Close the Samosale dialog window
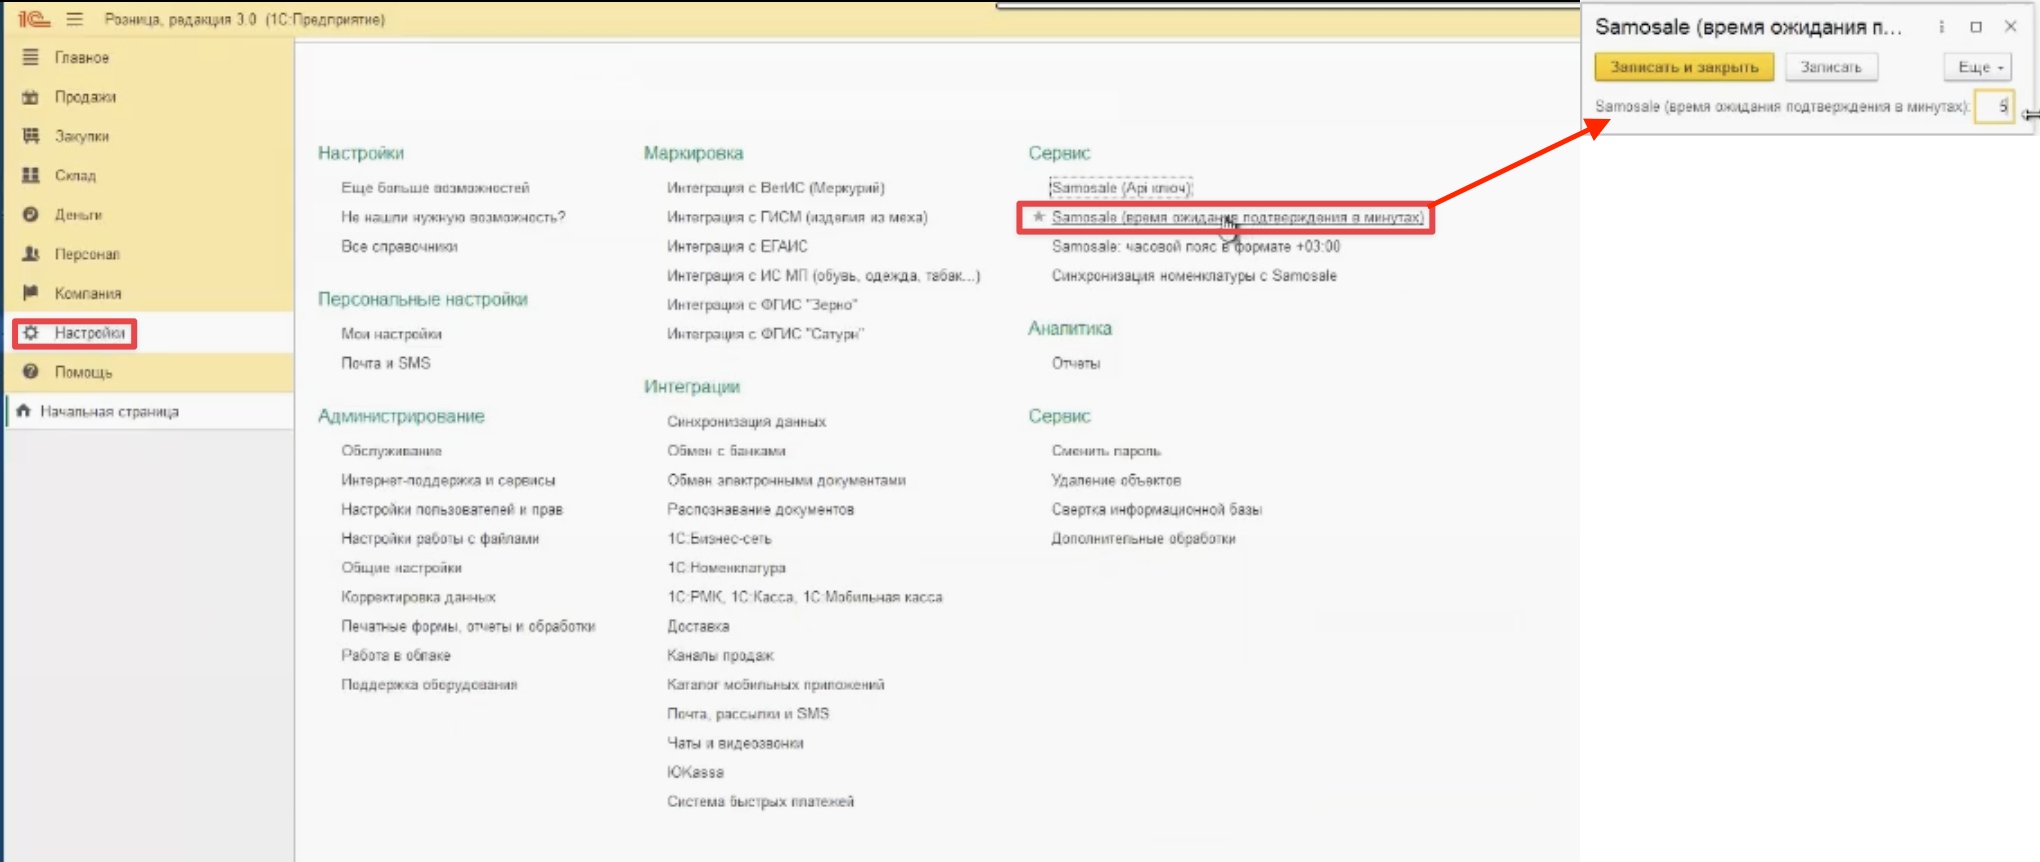This screenshot has width=2040, height=862. 2011,27
